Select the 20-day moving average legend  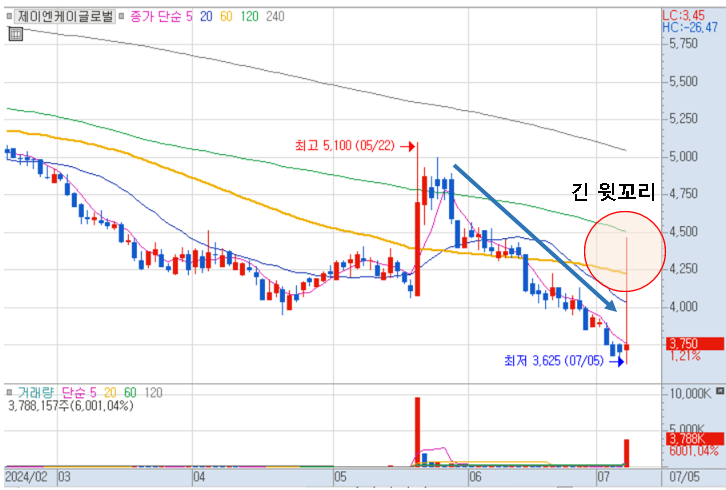206,17
